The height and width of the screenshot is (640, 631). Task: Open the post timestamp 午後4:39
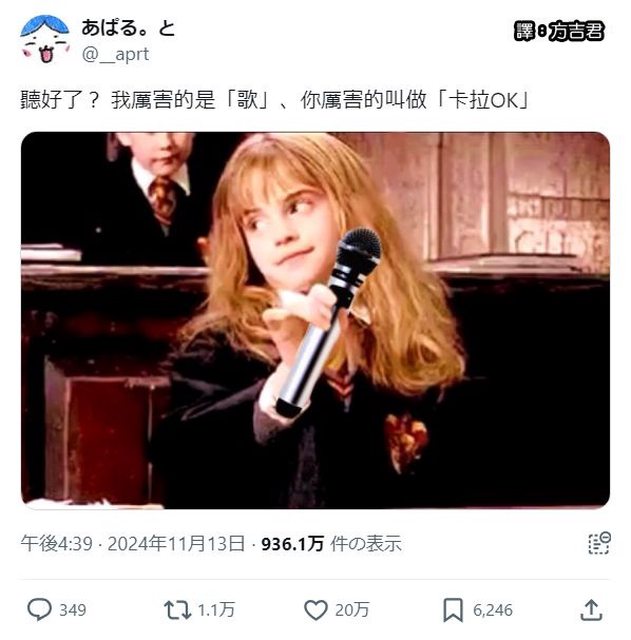point(57,544)
